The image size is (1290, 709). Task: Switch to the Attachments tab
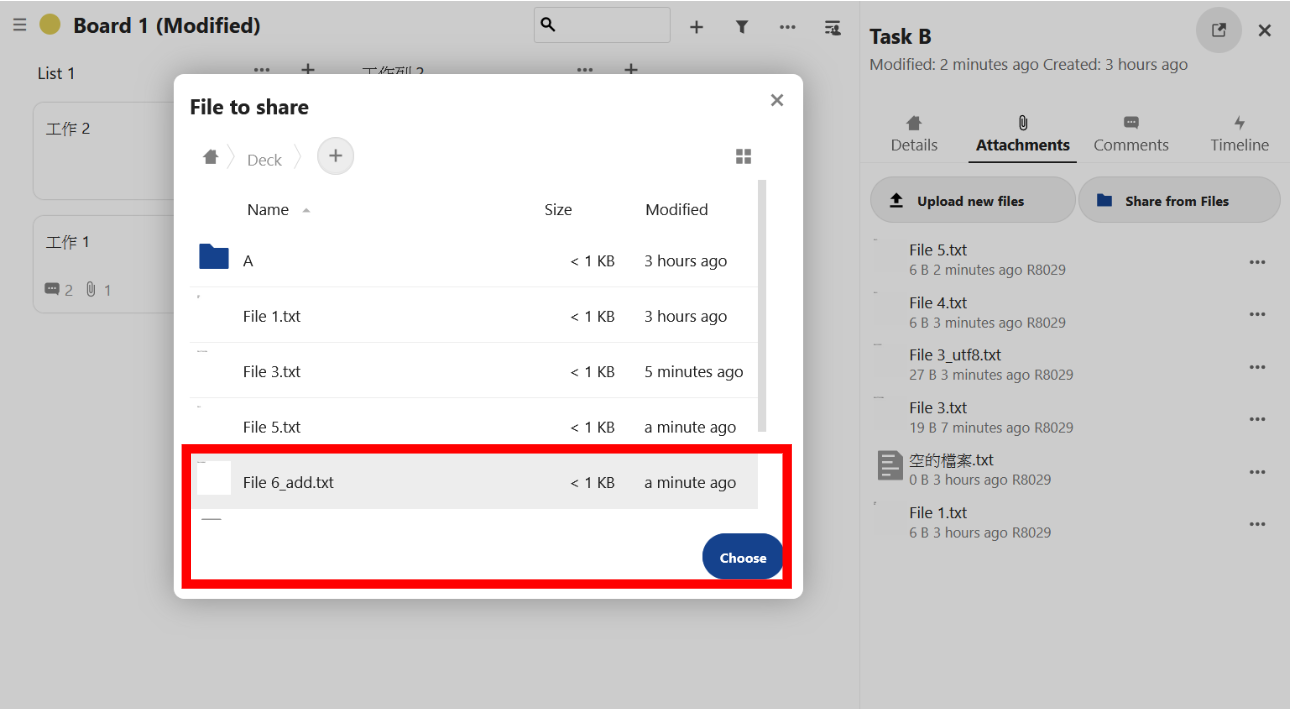click(1023, 135)
